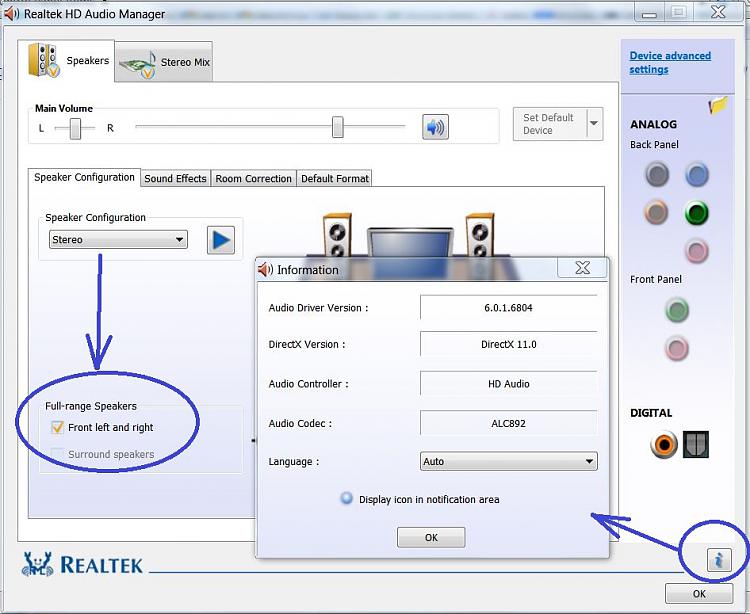Open the Sound Effects tab
This screenshot has width=750, height=614.
[176, 178]
